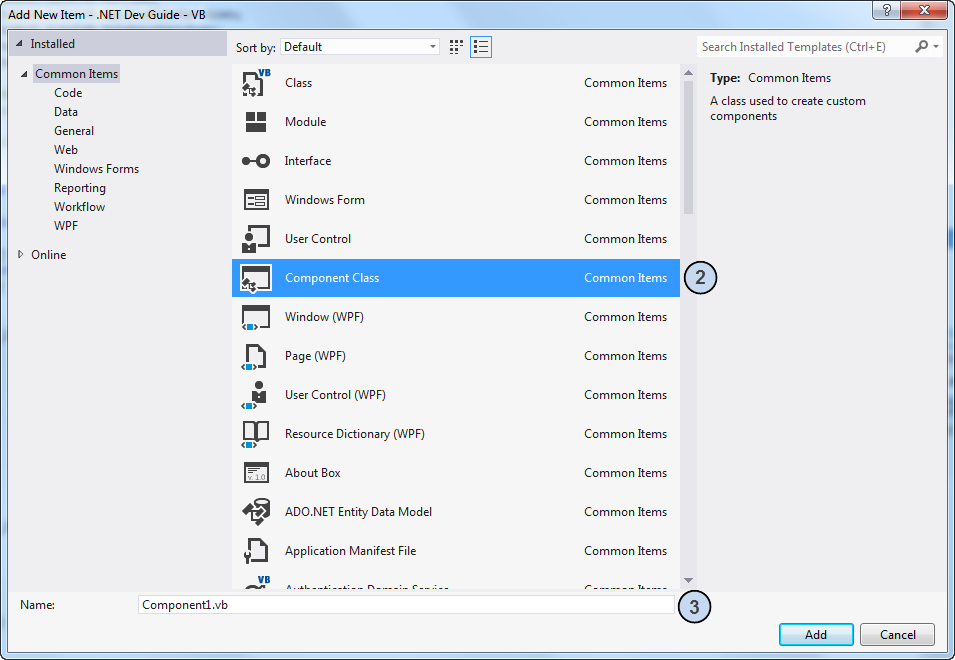The height and width of the screenshot is (660, 955).
Task: Click the Class template name
Action: point(298,83)
